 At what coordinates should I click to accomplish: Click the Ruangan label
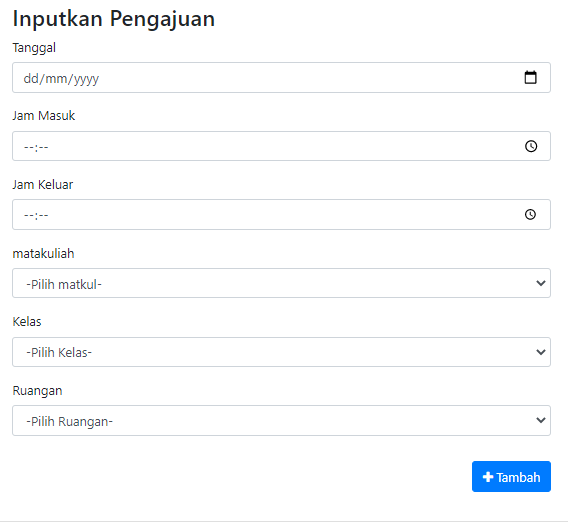[37, 391]
